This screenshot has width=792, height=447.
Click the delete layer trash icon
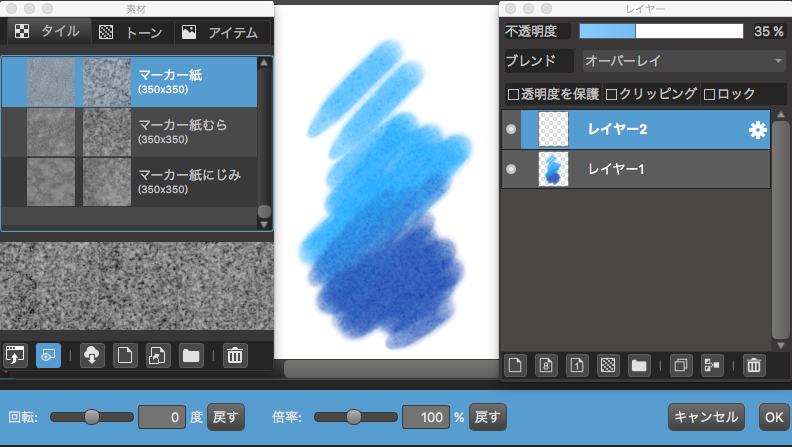coord(754,365)
